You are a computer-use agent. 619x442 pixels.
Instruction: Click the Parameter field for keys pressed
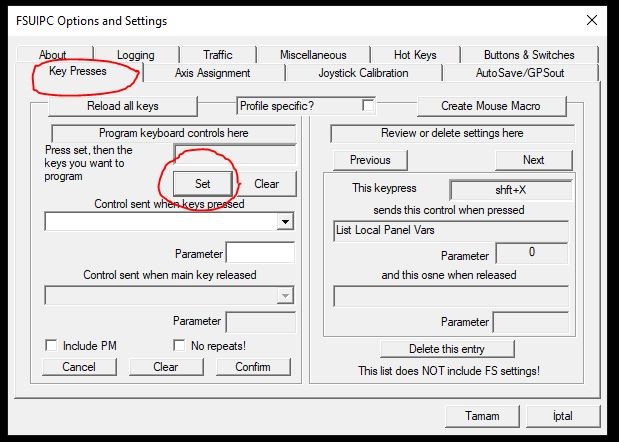[x=260, y=253]
